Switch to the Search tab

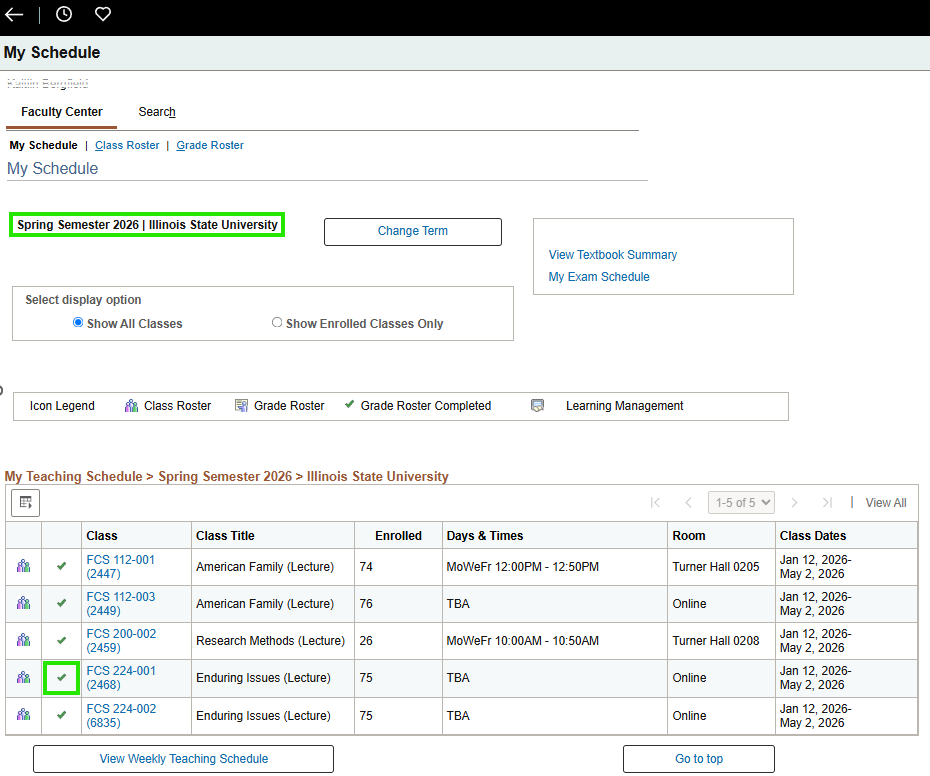[157, 112]
